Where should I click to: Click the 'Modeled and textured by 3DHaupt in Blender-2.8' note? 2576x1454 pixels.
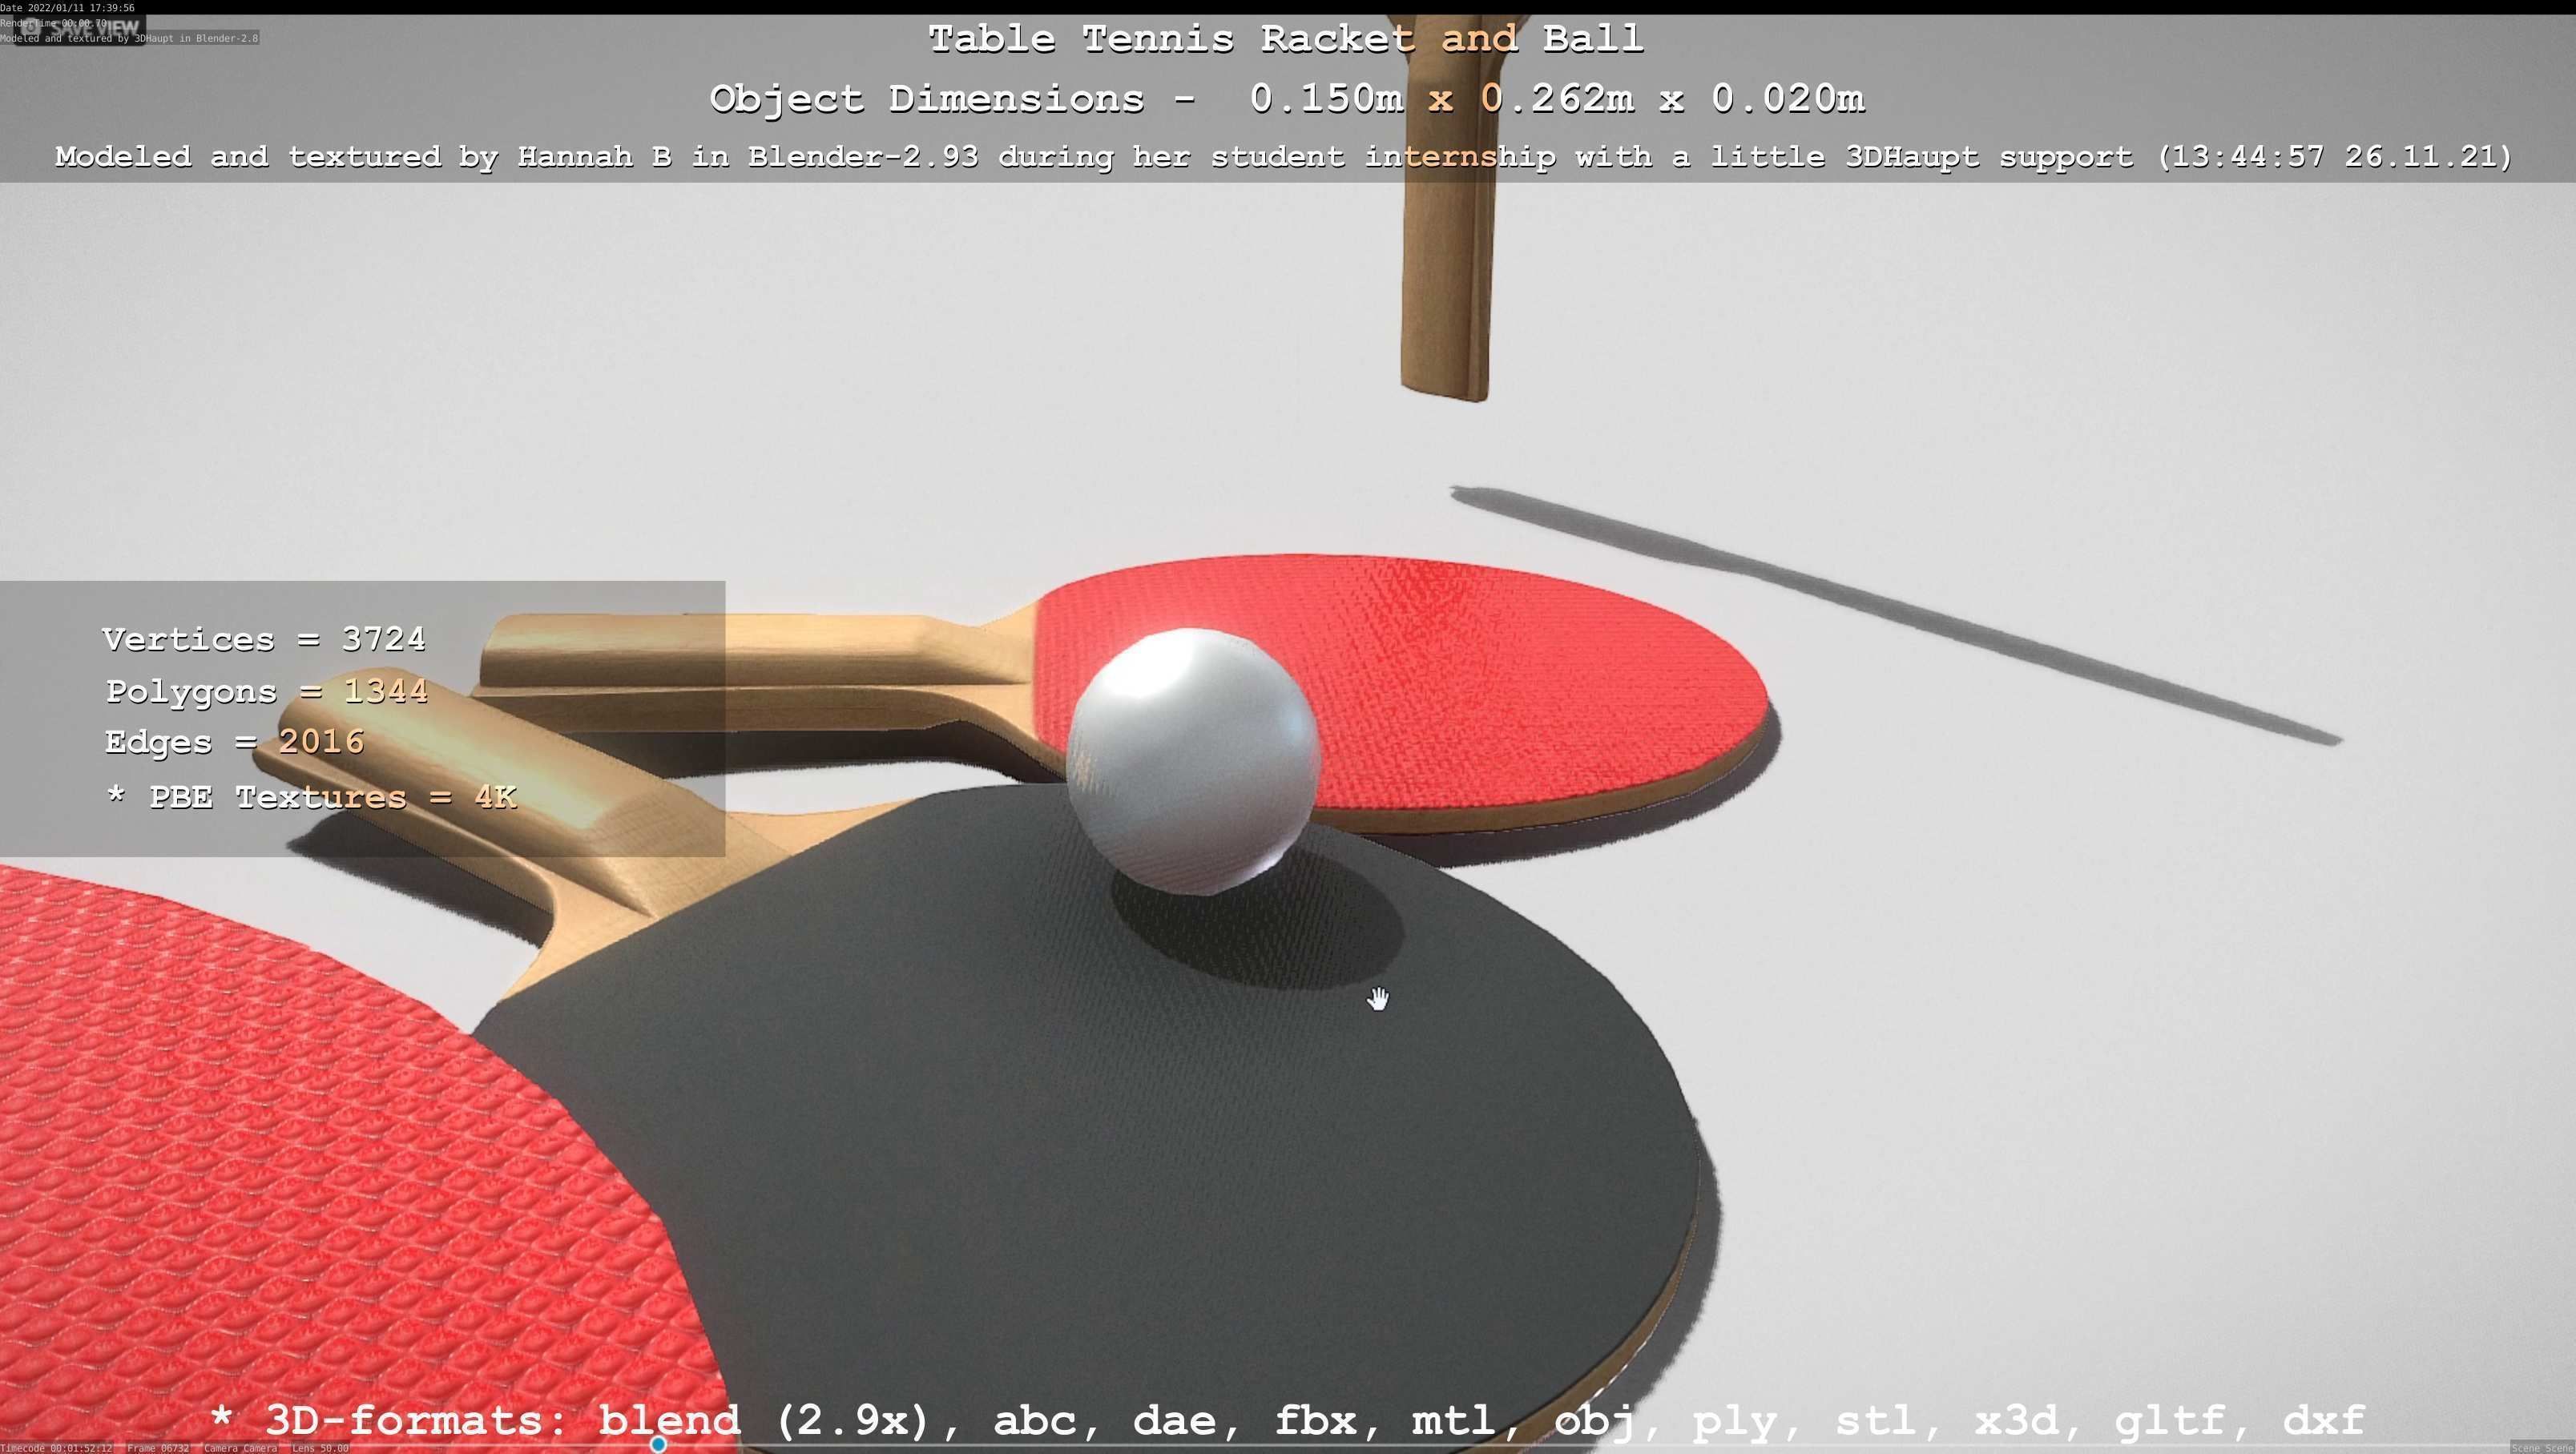click(x=129, y=38)
